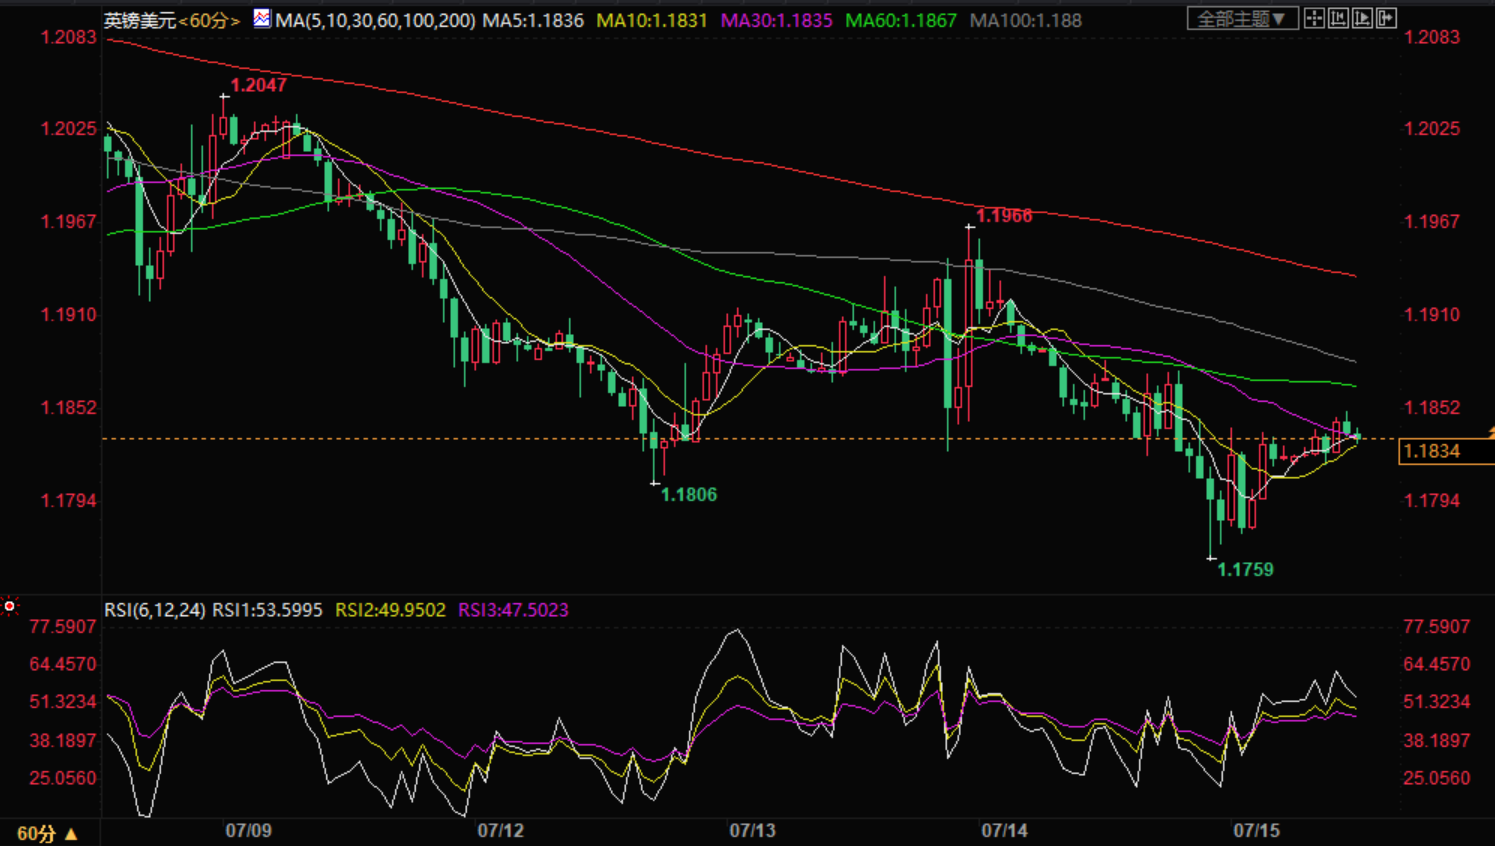1495x846 pixels.
Task: Click the 07/09 date on the time axis
Action: point(248,831)
